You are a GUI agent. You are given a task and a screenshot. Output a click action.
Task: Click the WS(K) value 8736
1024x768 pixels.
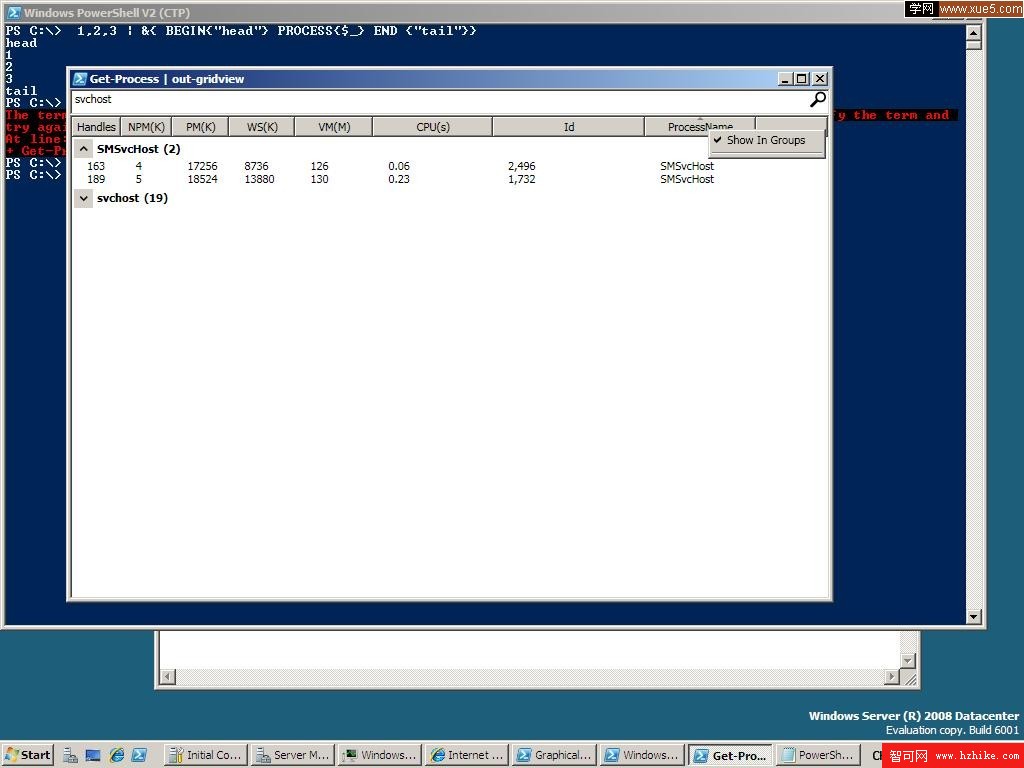[257, 166]
